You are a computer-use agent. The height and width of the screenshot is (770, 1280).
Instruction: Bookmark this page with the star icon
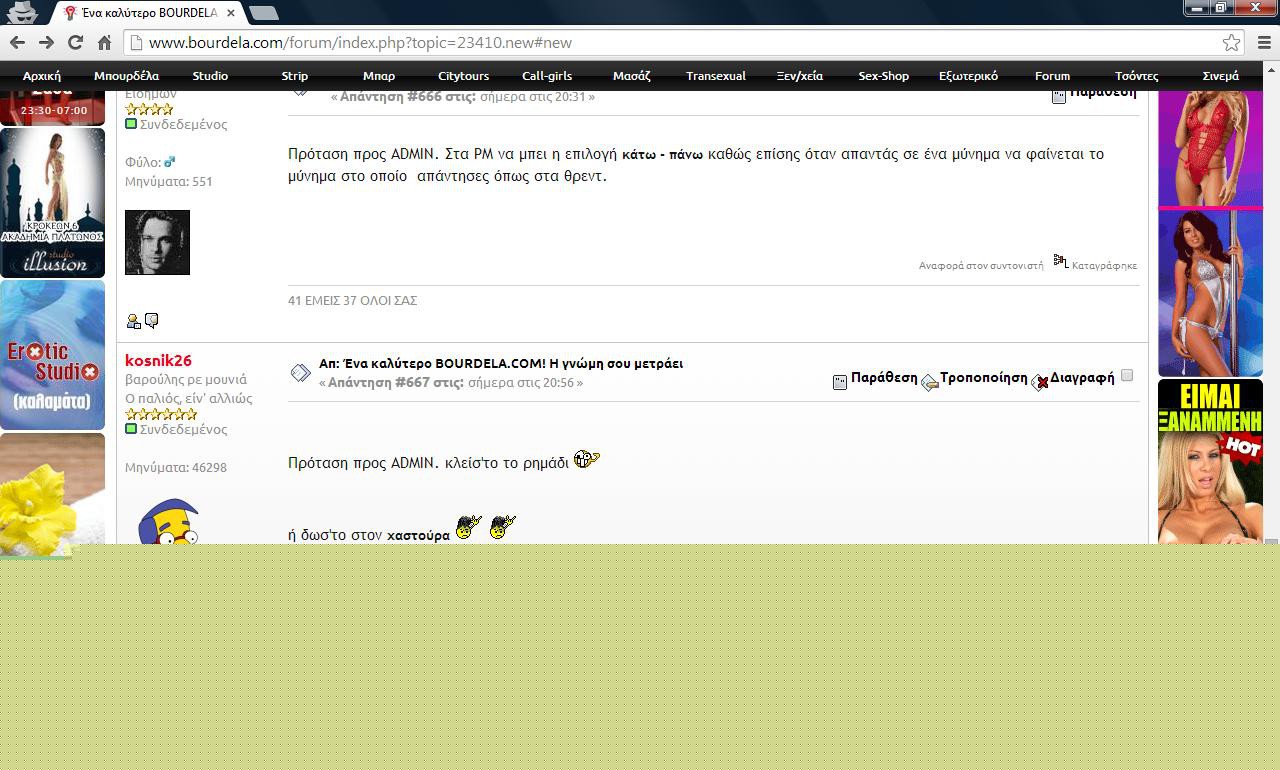[1231, 42]
